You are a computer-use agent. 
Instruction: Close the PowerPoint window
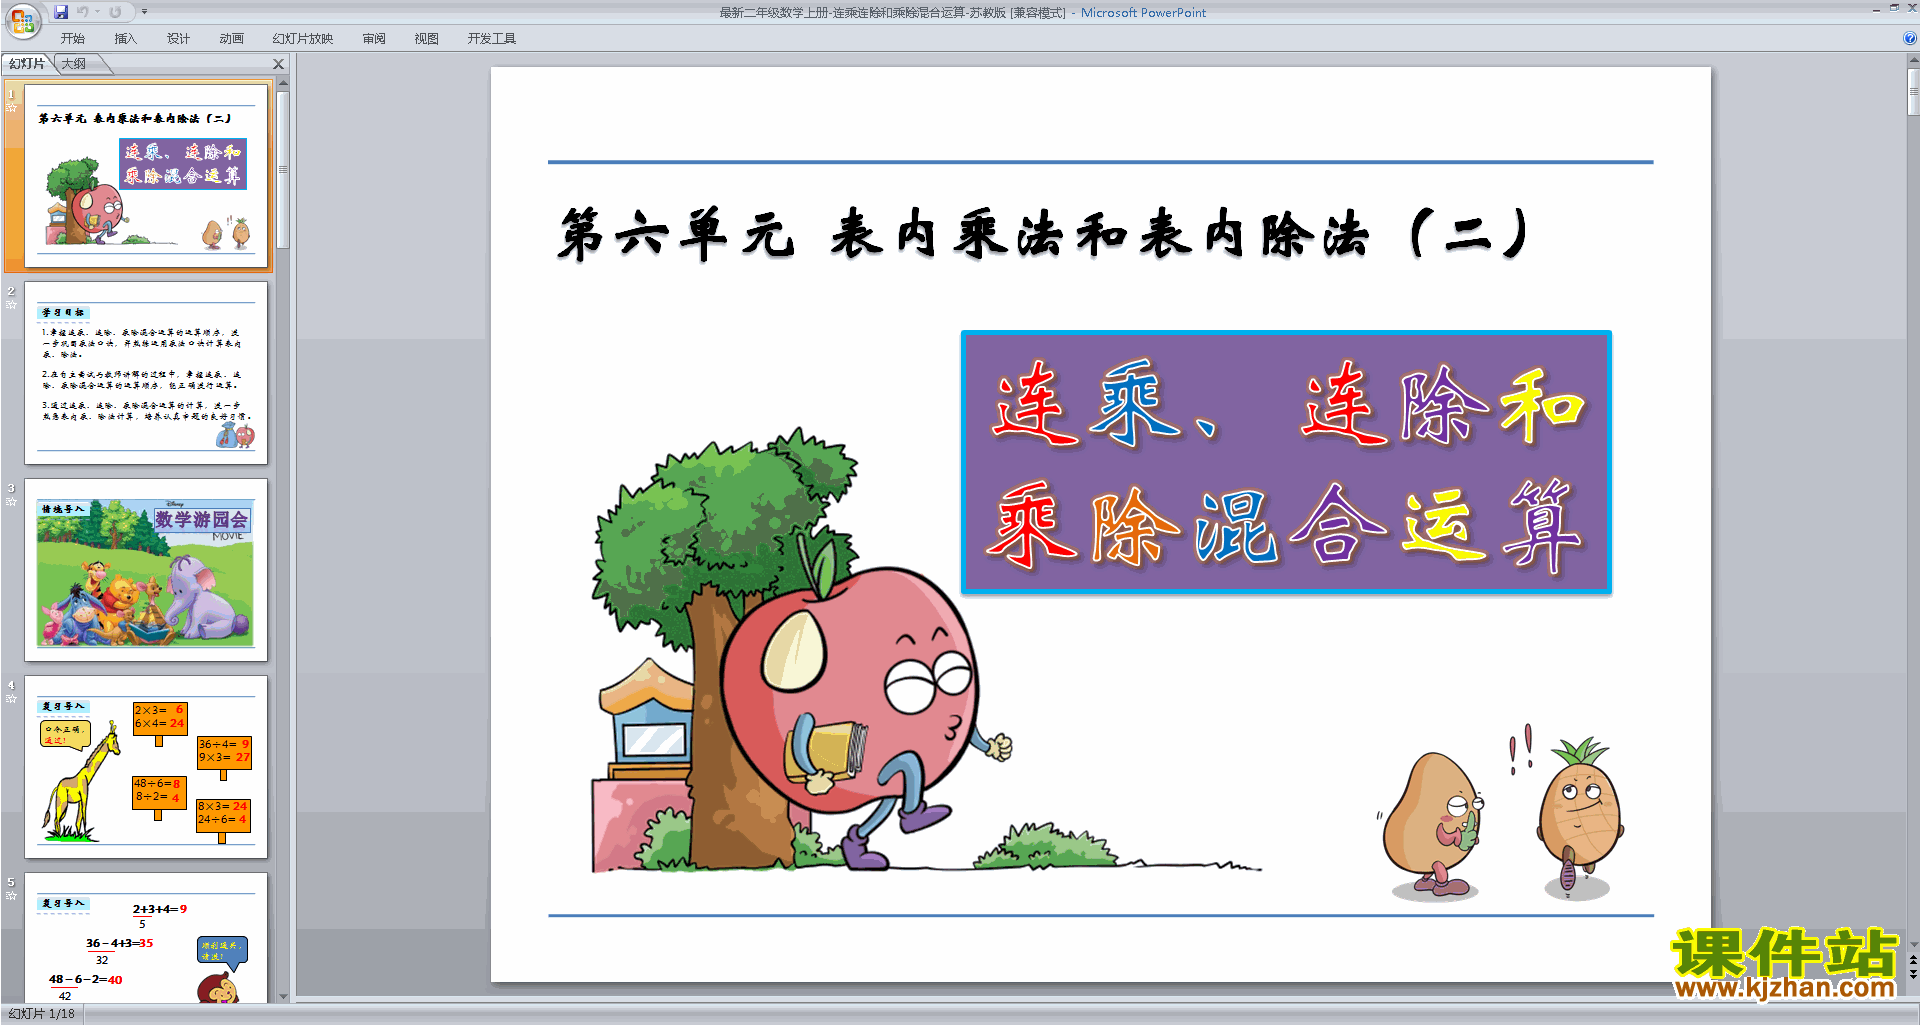coord(1911,9)
